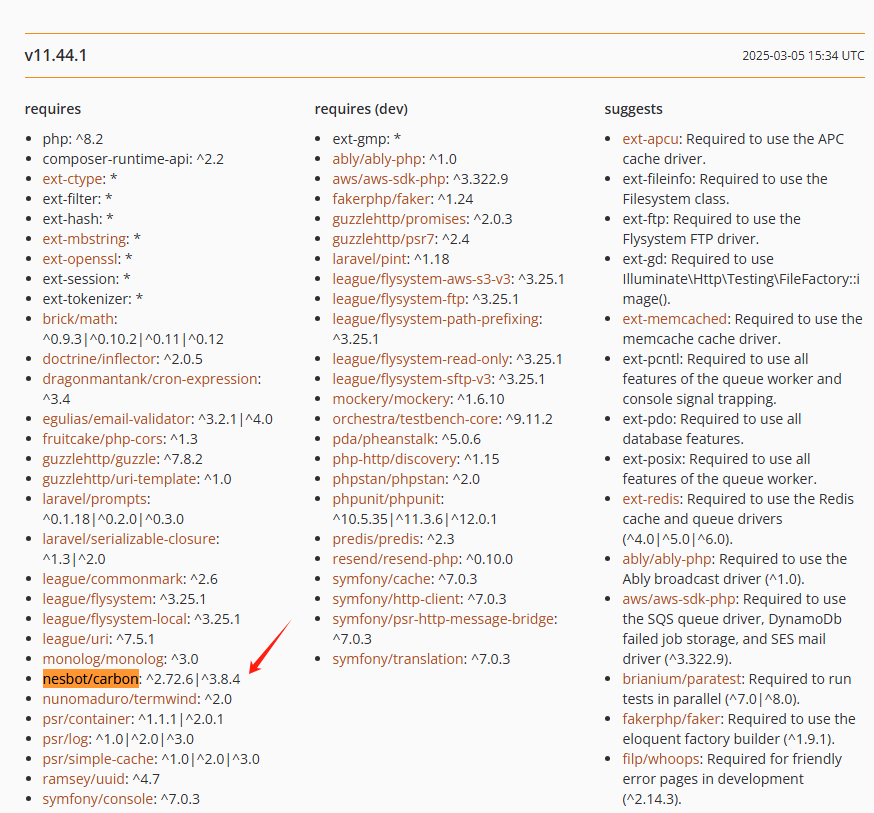Open the ext-memcached suggestion link
874x813 pixels.
(675, 319)
